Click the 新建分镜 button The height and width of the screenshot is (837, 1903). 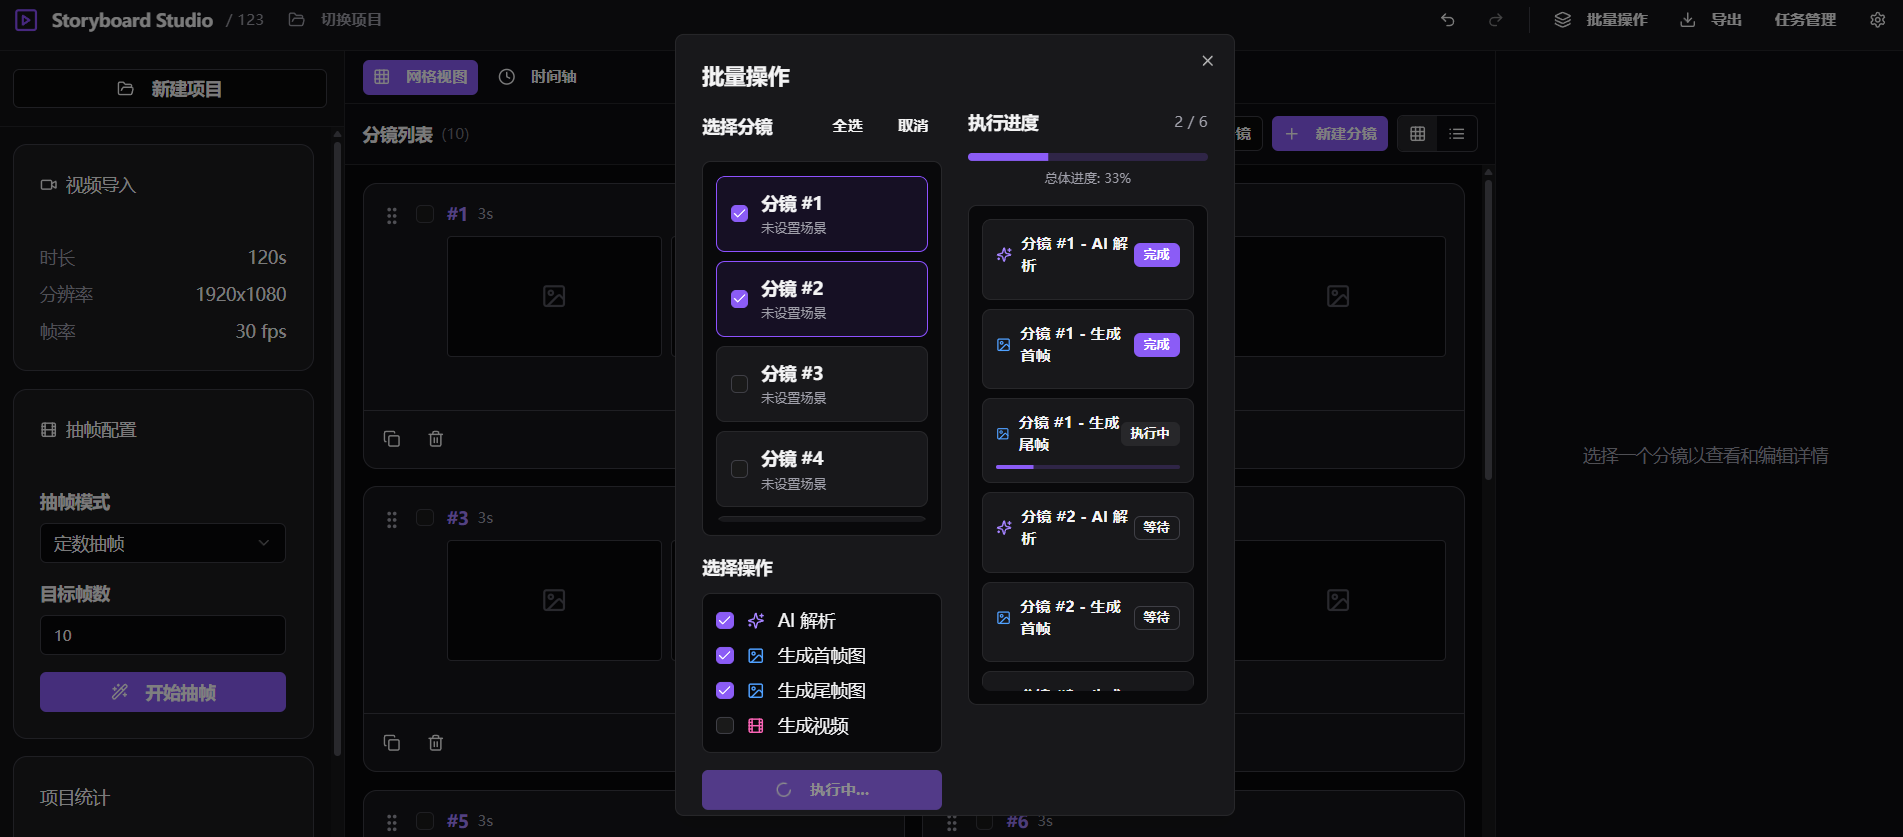click(x=1330, y=134)
